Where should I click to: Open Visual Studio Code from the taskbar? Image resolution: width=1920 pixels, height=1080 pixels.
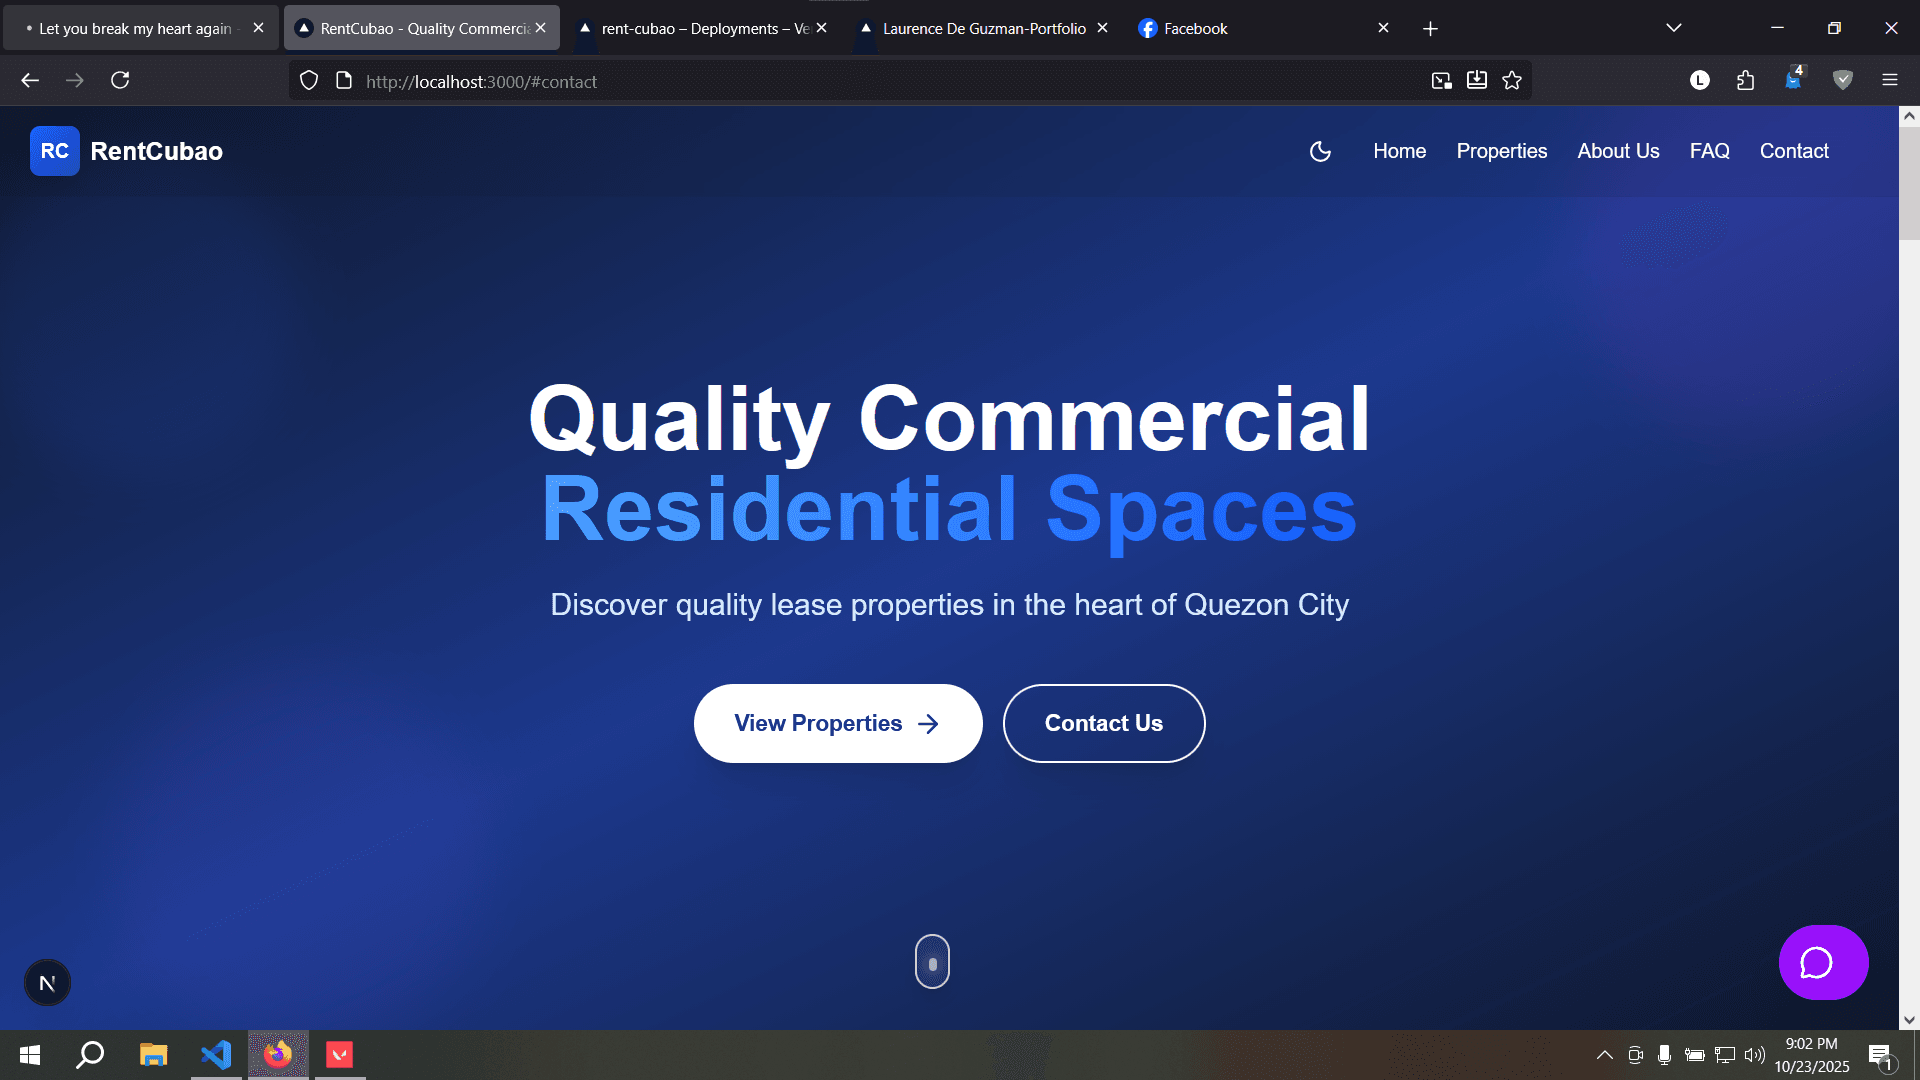click(215, 1054)
